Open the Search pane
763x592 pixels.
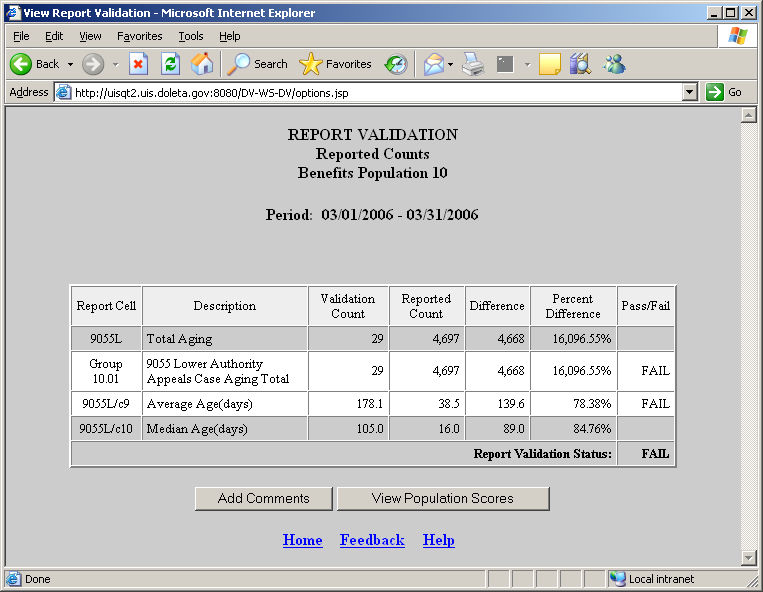click(257, 64)
